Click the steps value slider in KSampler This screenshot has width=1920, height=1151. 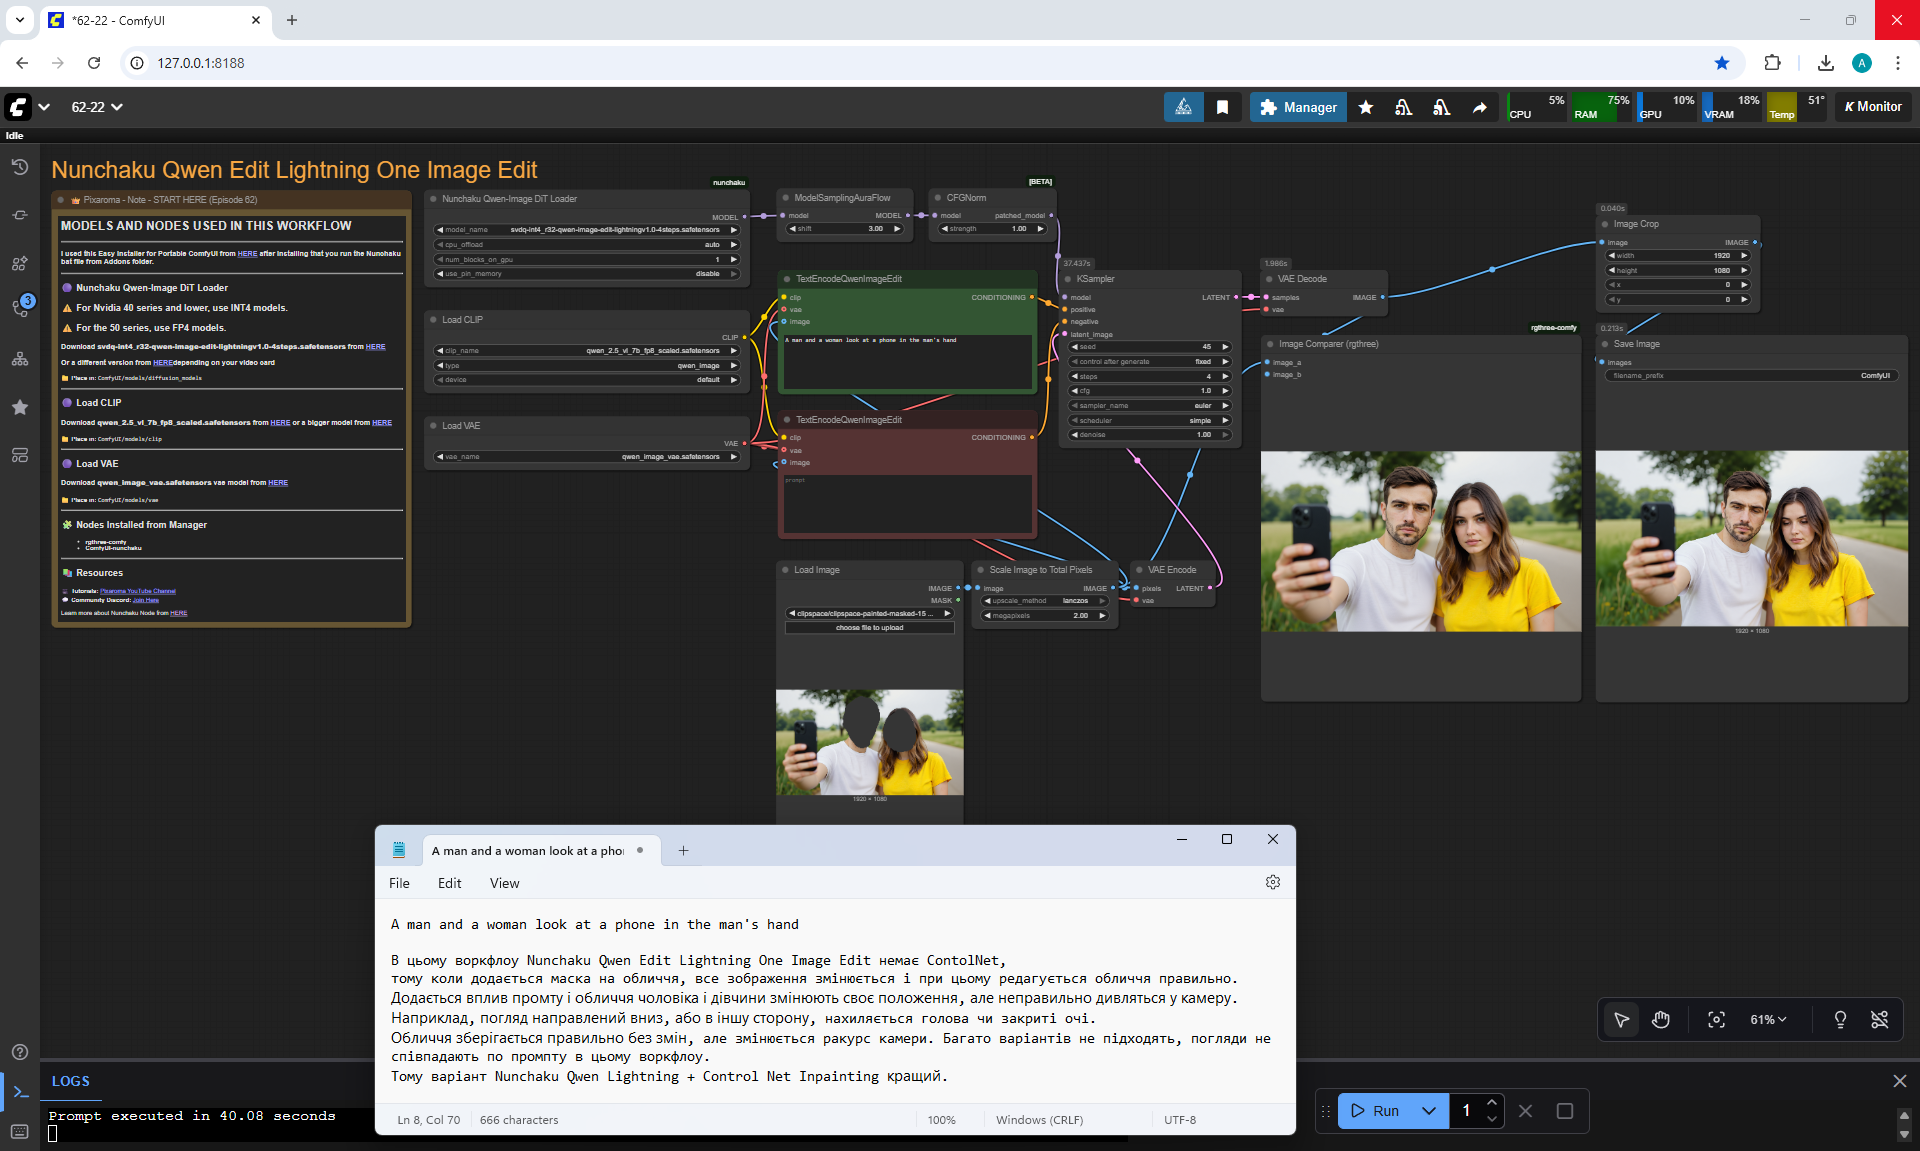pos(1150,376)
